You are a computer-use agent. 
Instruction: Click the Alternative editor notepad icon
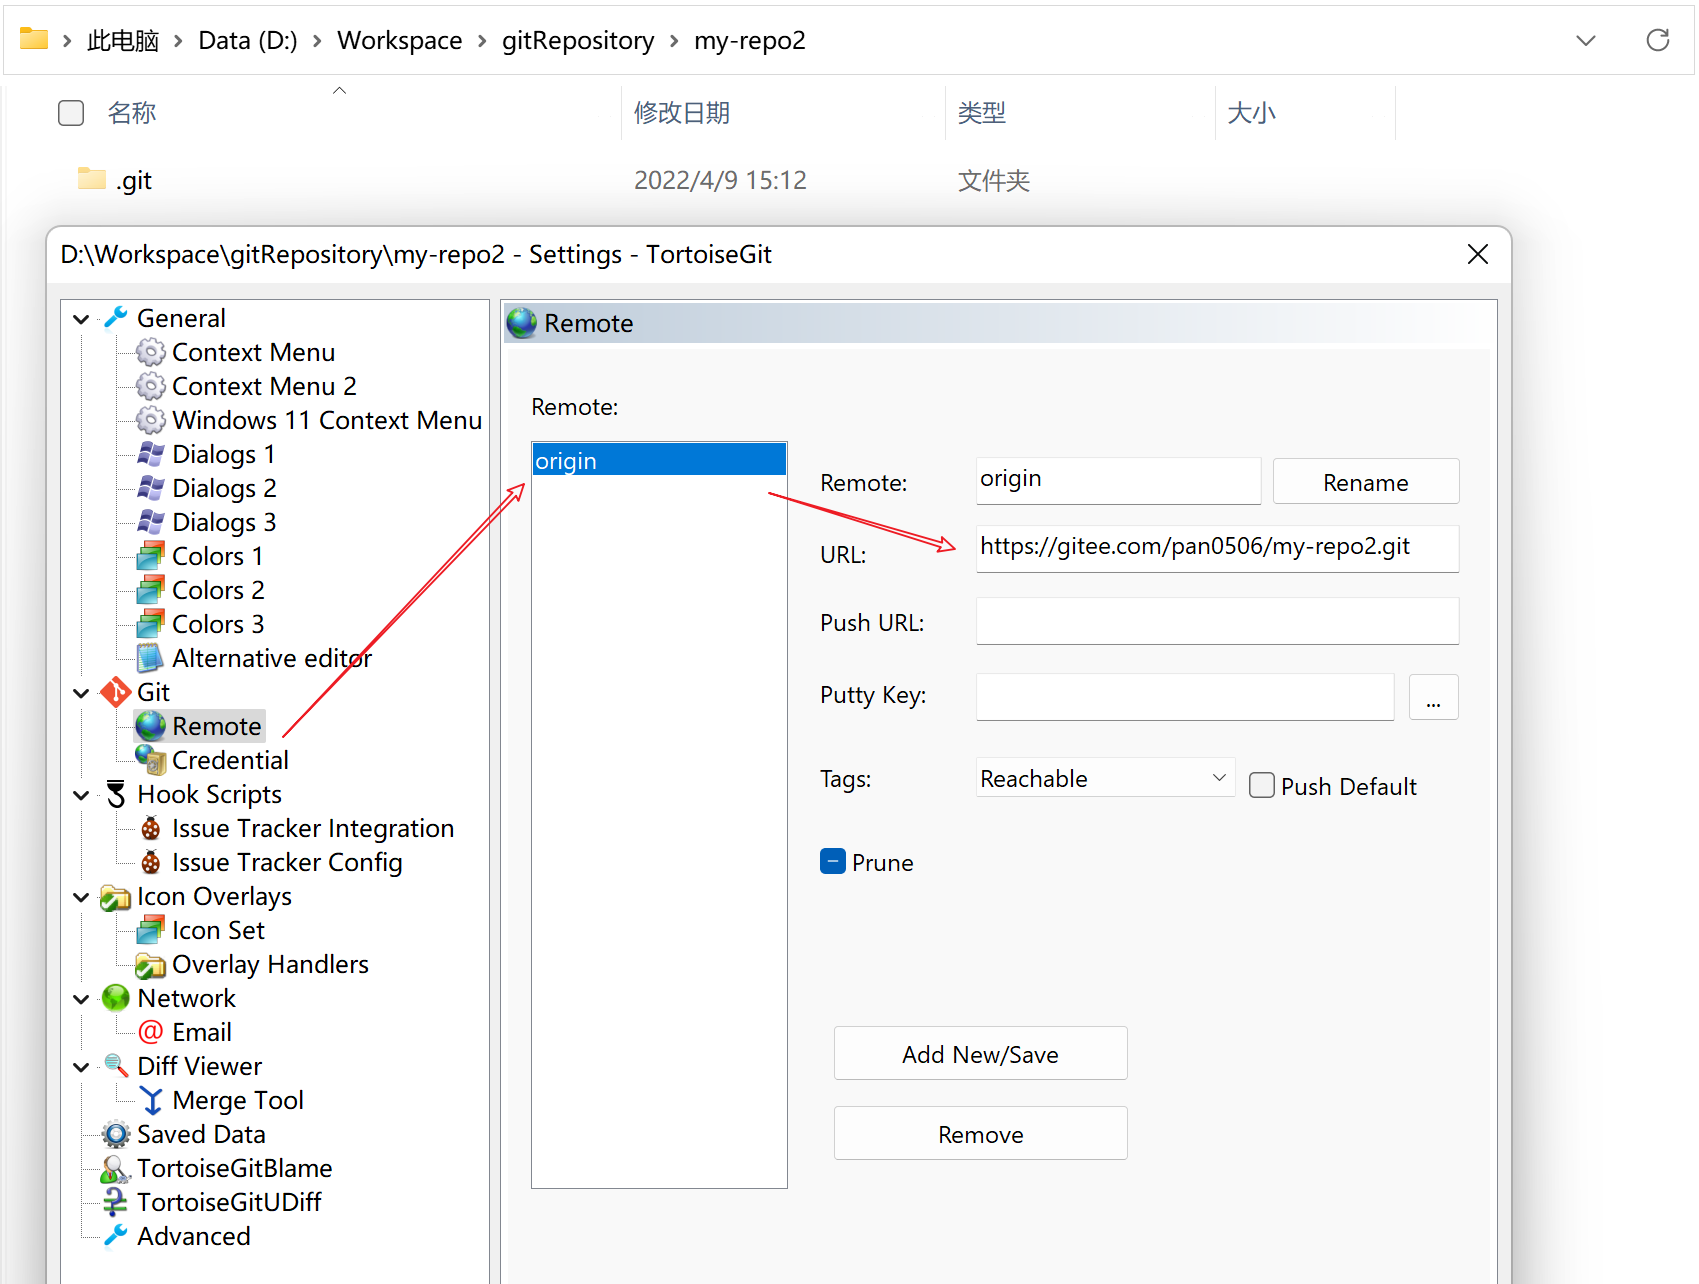[150, 658]
